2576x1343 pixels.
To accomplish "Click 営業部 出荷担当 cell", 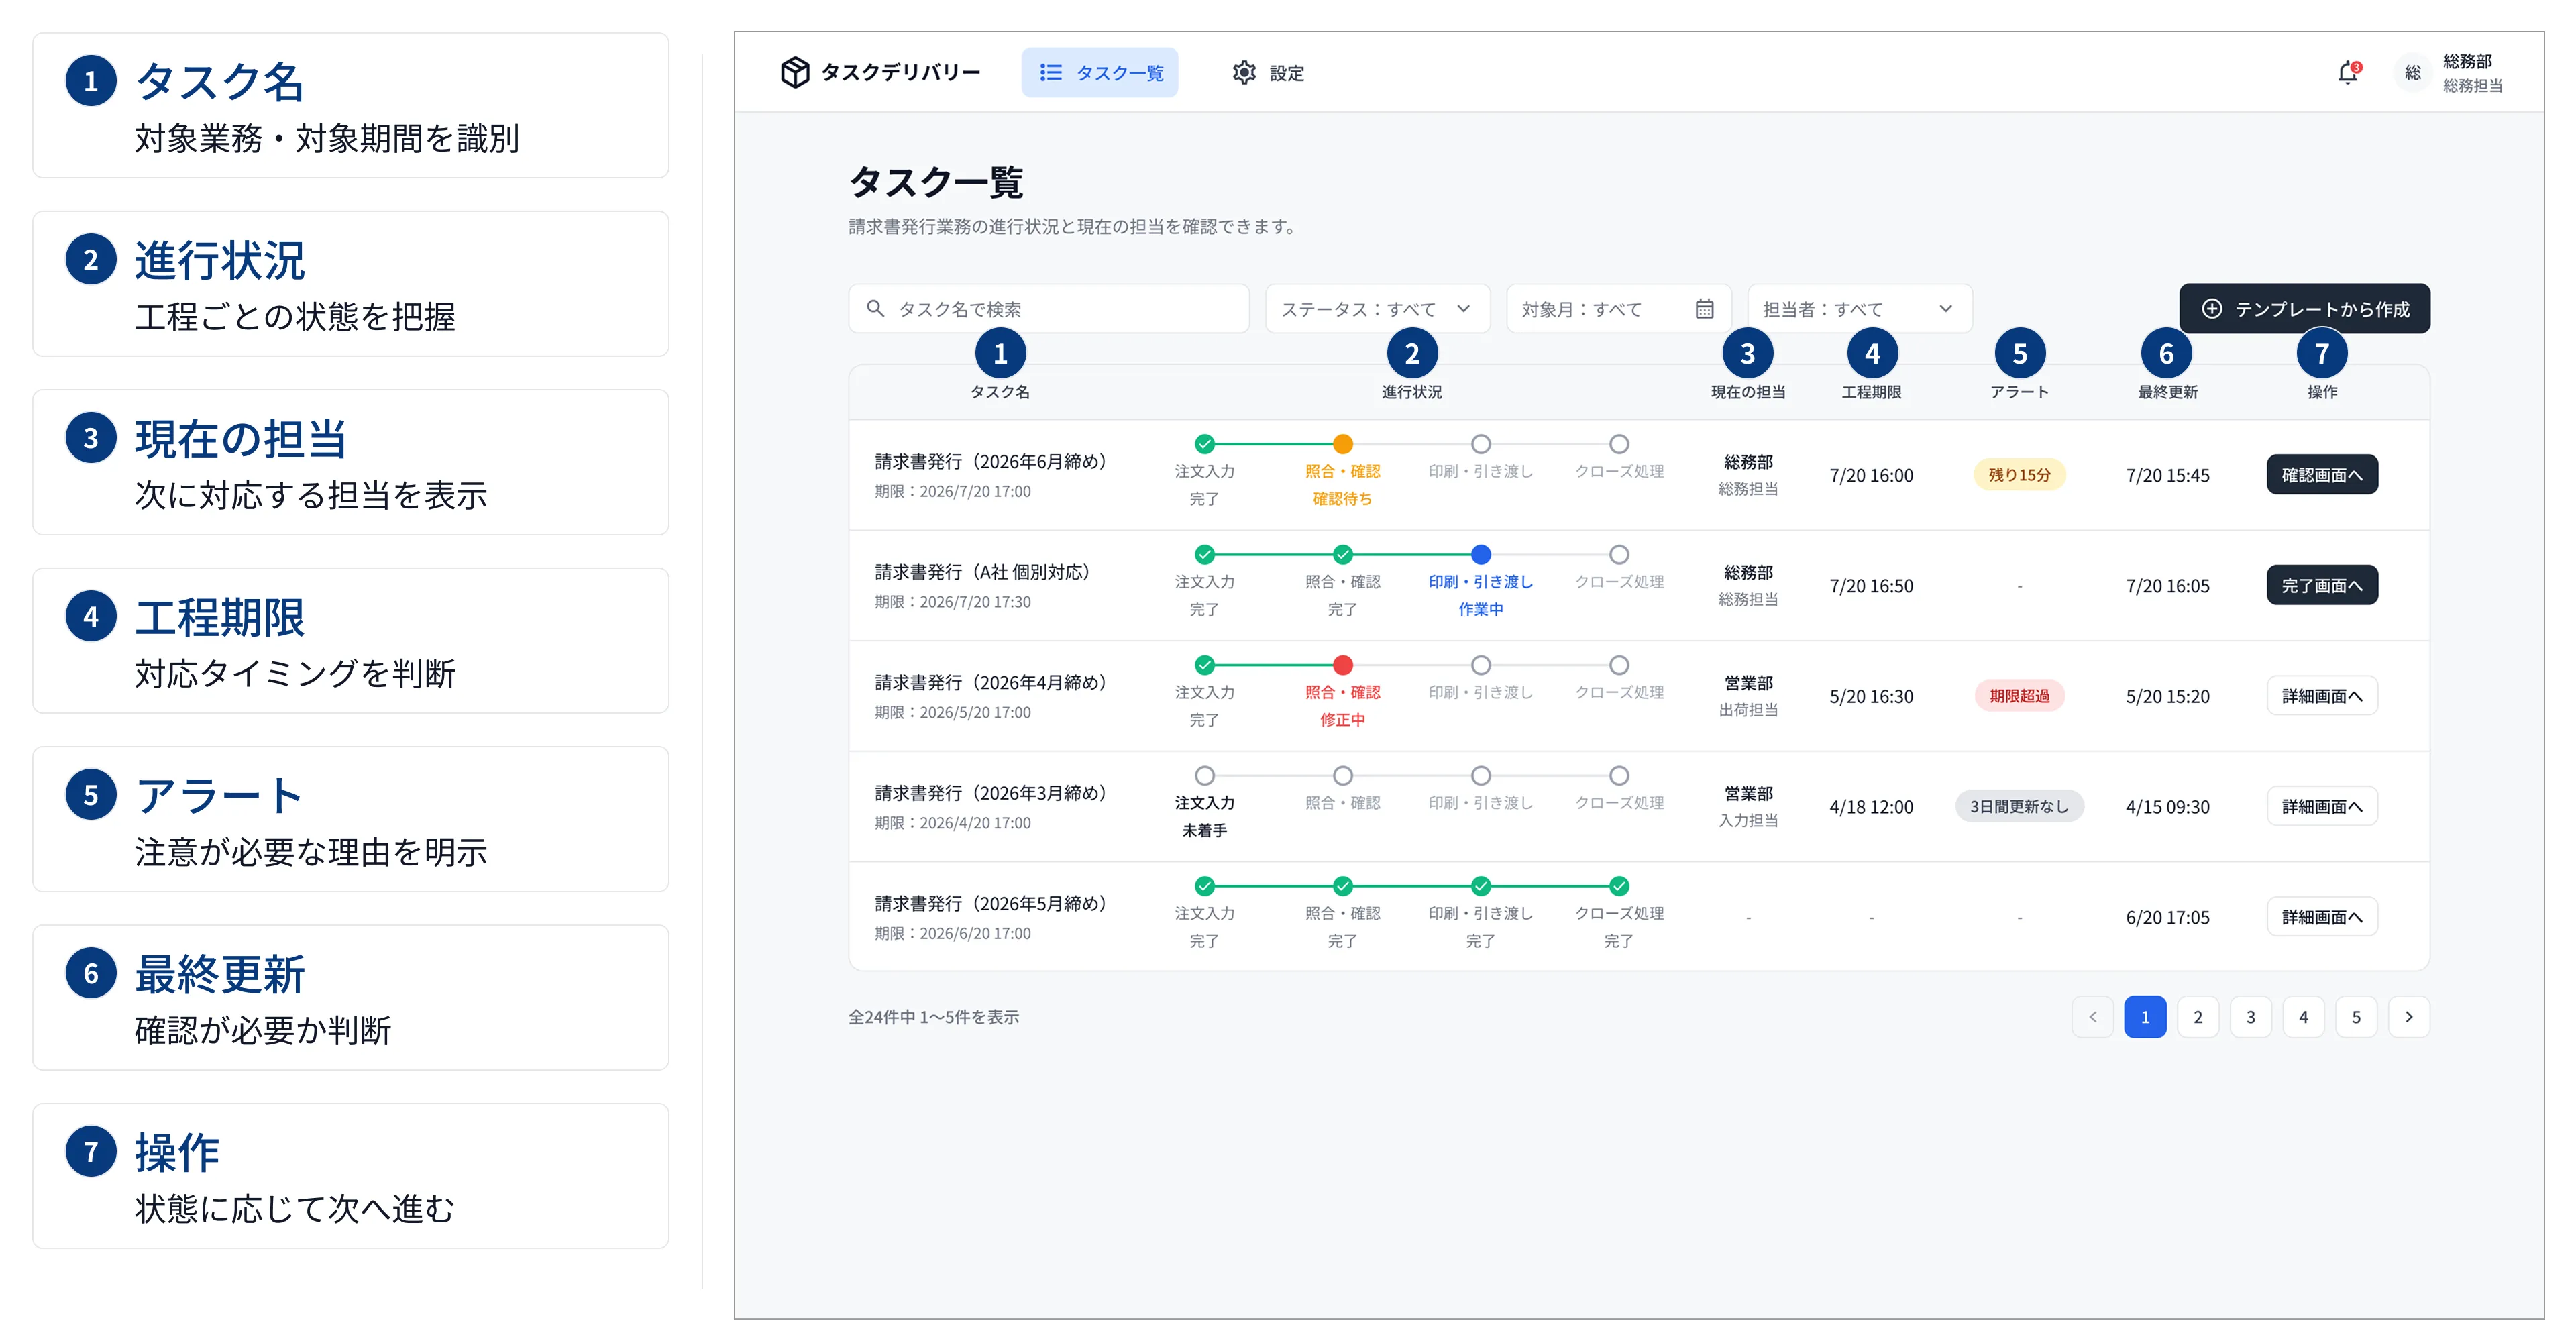I will coord(1748,696).
